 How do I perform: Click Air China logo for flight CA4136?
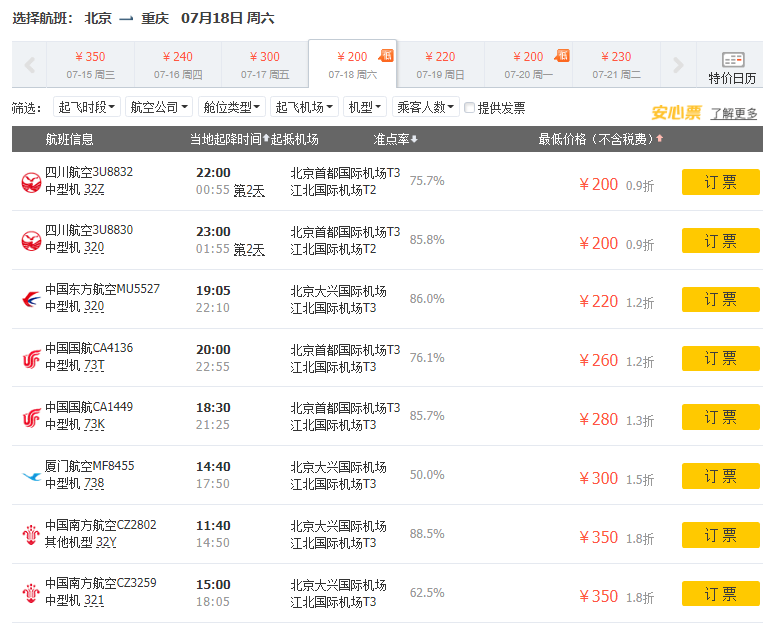point(31,358)
